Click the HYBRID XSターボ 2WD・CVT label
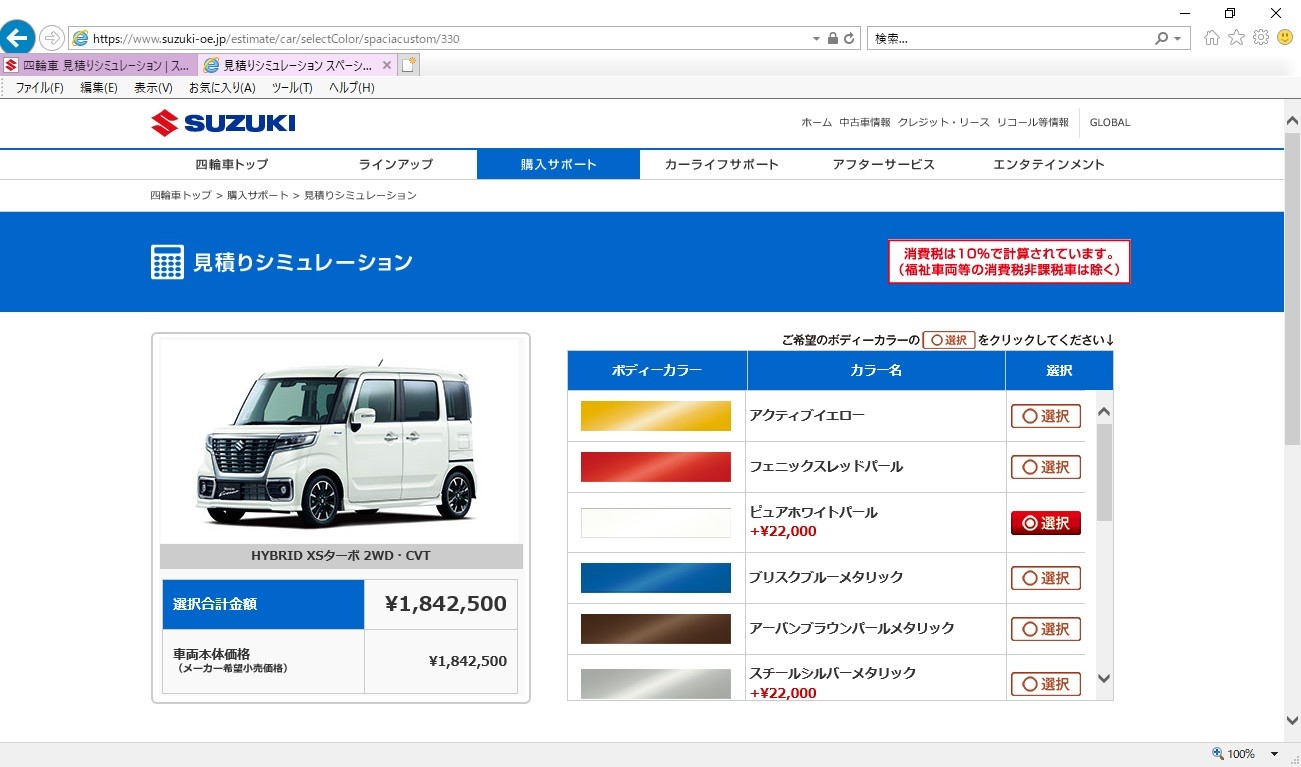Image resolution: width=1301 pixels, height=767 pixels. pos(341,556)
